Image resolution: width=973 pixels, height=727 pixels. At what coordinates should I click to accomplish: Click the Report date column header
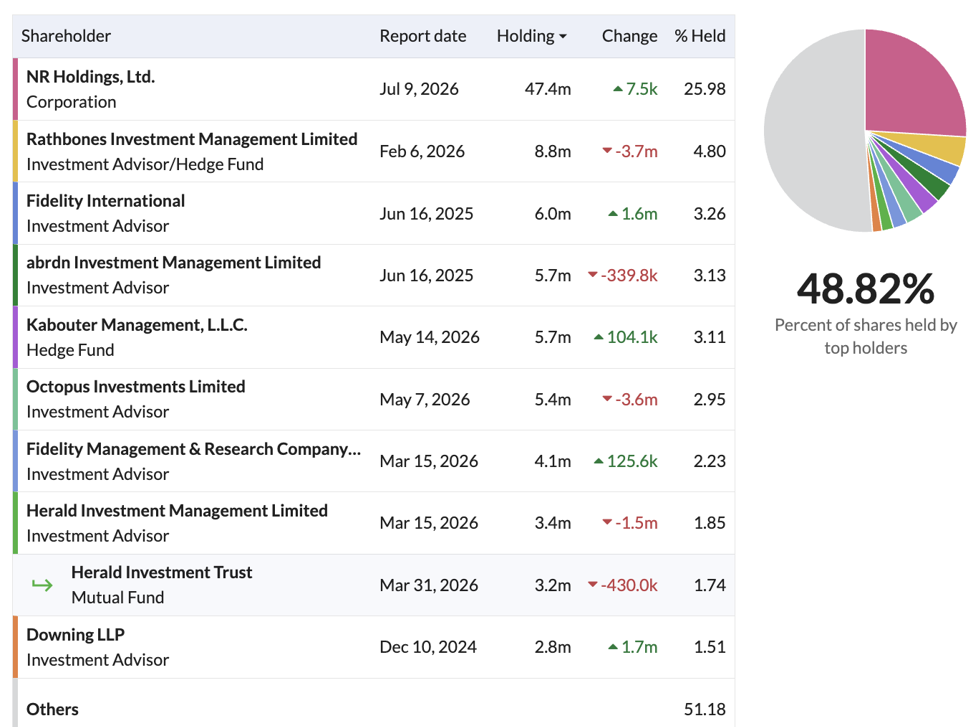coord(423,36)
